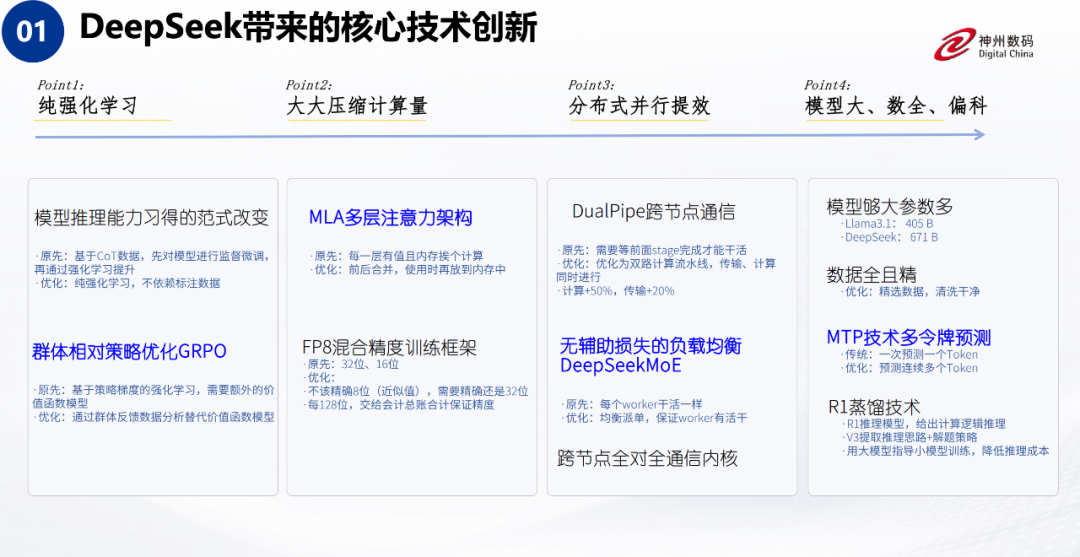This screenshot has height=557, width=1080.
Task: Click the 'Point2:' label
Action: (x=309, y=85)
